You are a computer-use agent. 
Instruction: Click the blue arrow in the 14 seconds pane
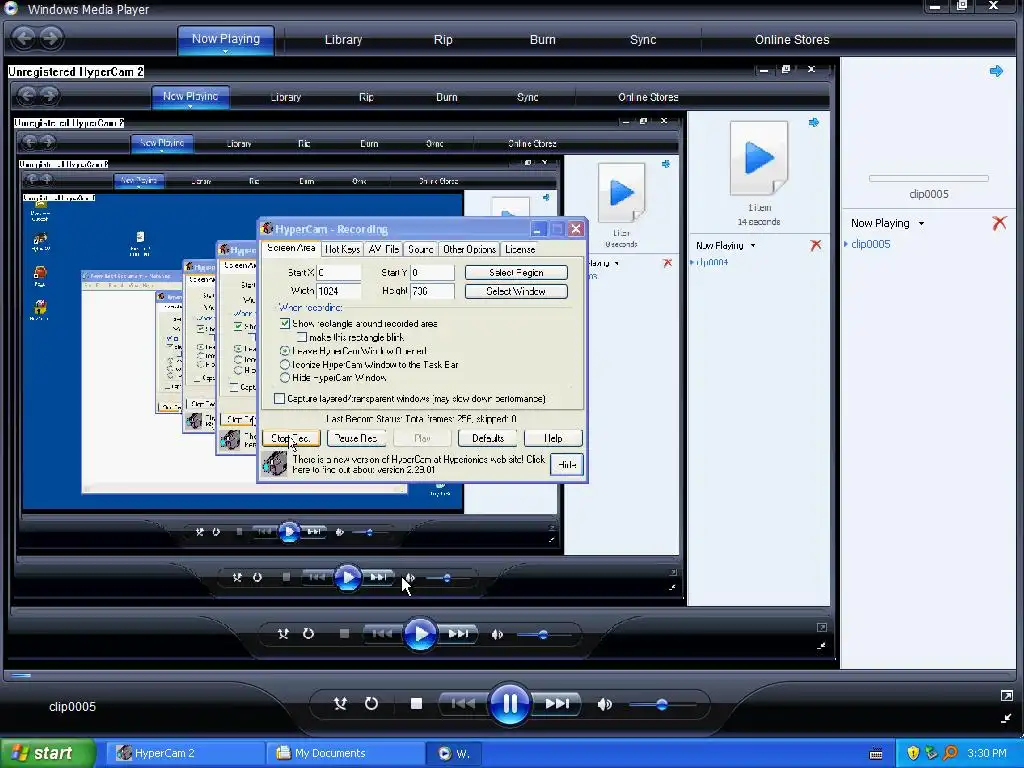coord(814,122)
